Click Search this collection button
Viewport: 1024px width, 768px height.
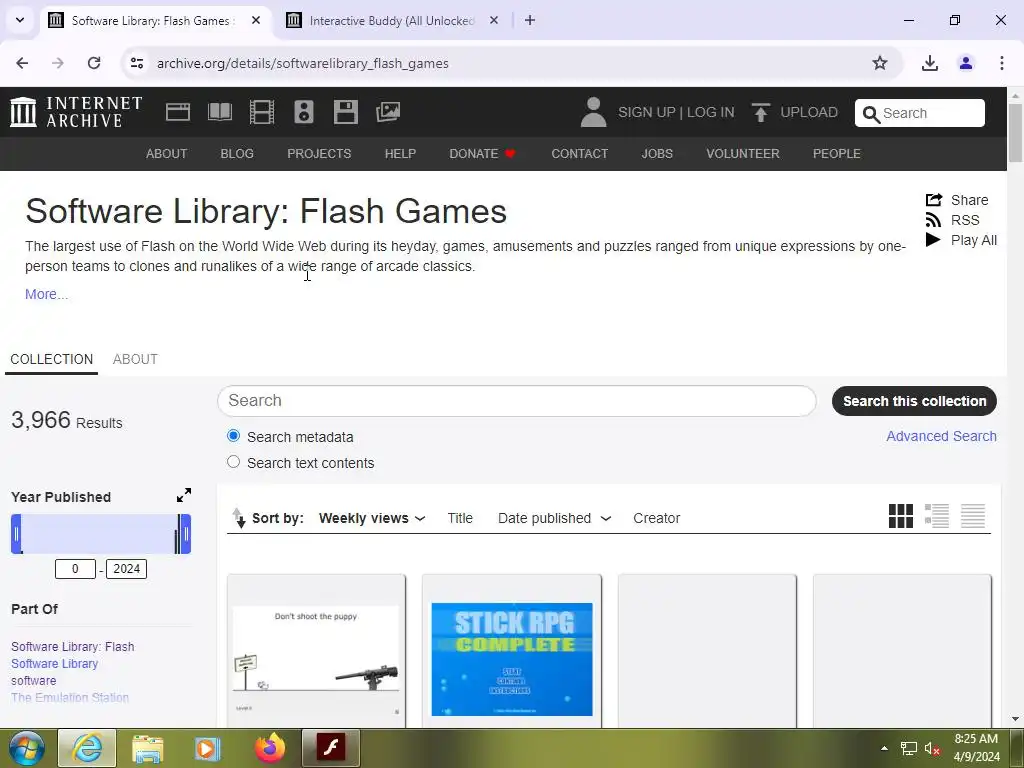[914, 401]
